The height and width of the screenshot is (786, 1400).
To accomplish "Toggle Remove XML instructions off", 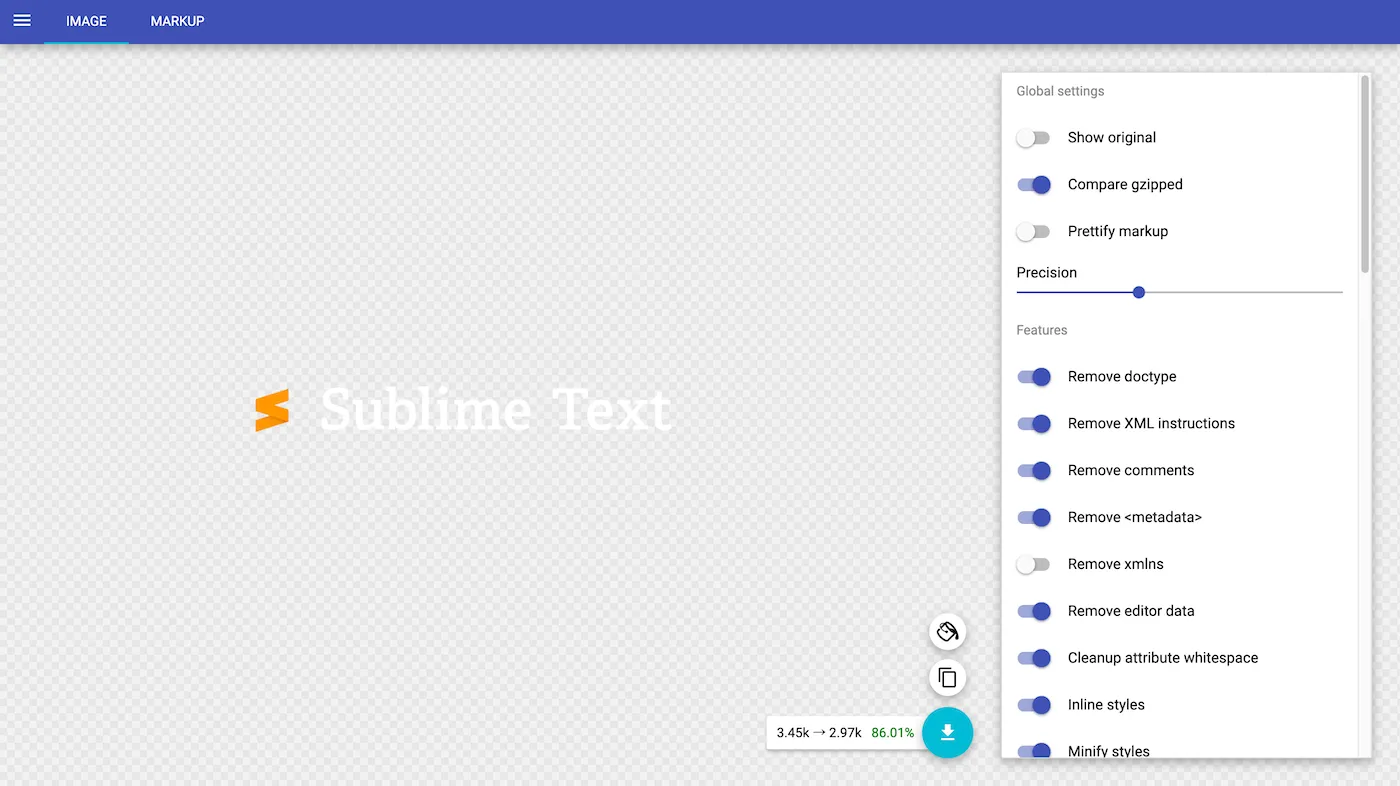I will [x=1033, y=424].
